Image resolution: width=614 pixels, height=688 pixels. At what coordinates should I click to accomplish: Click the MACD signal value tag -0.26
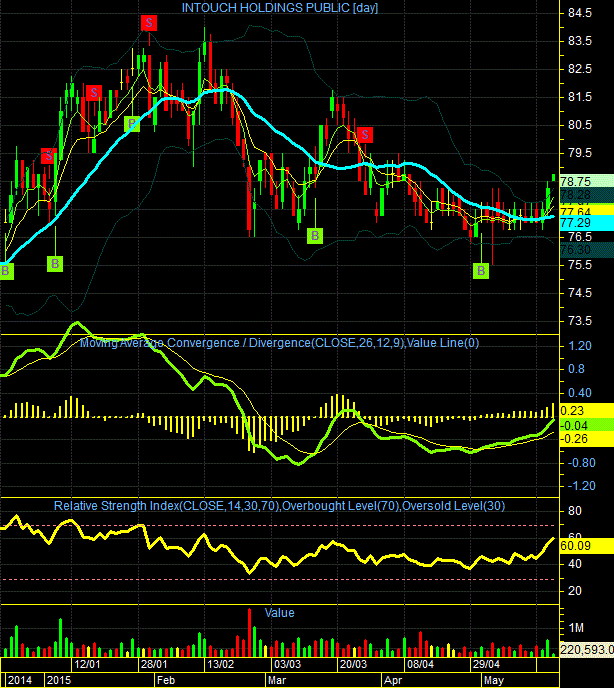pyautogui.click(x=587, y=439)
